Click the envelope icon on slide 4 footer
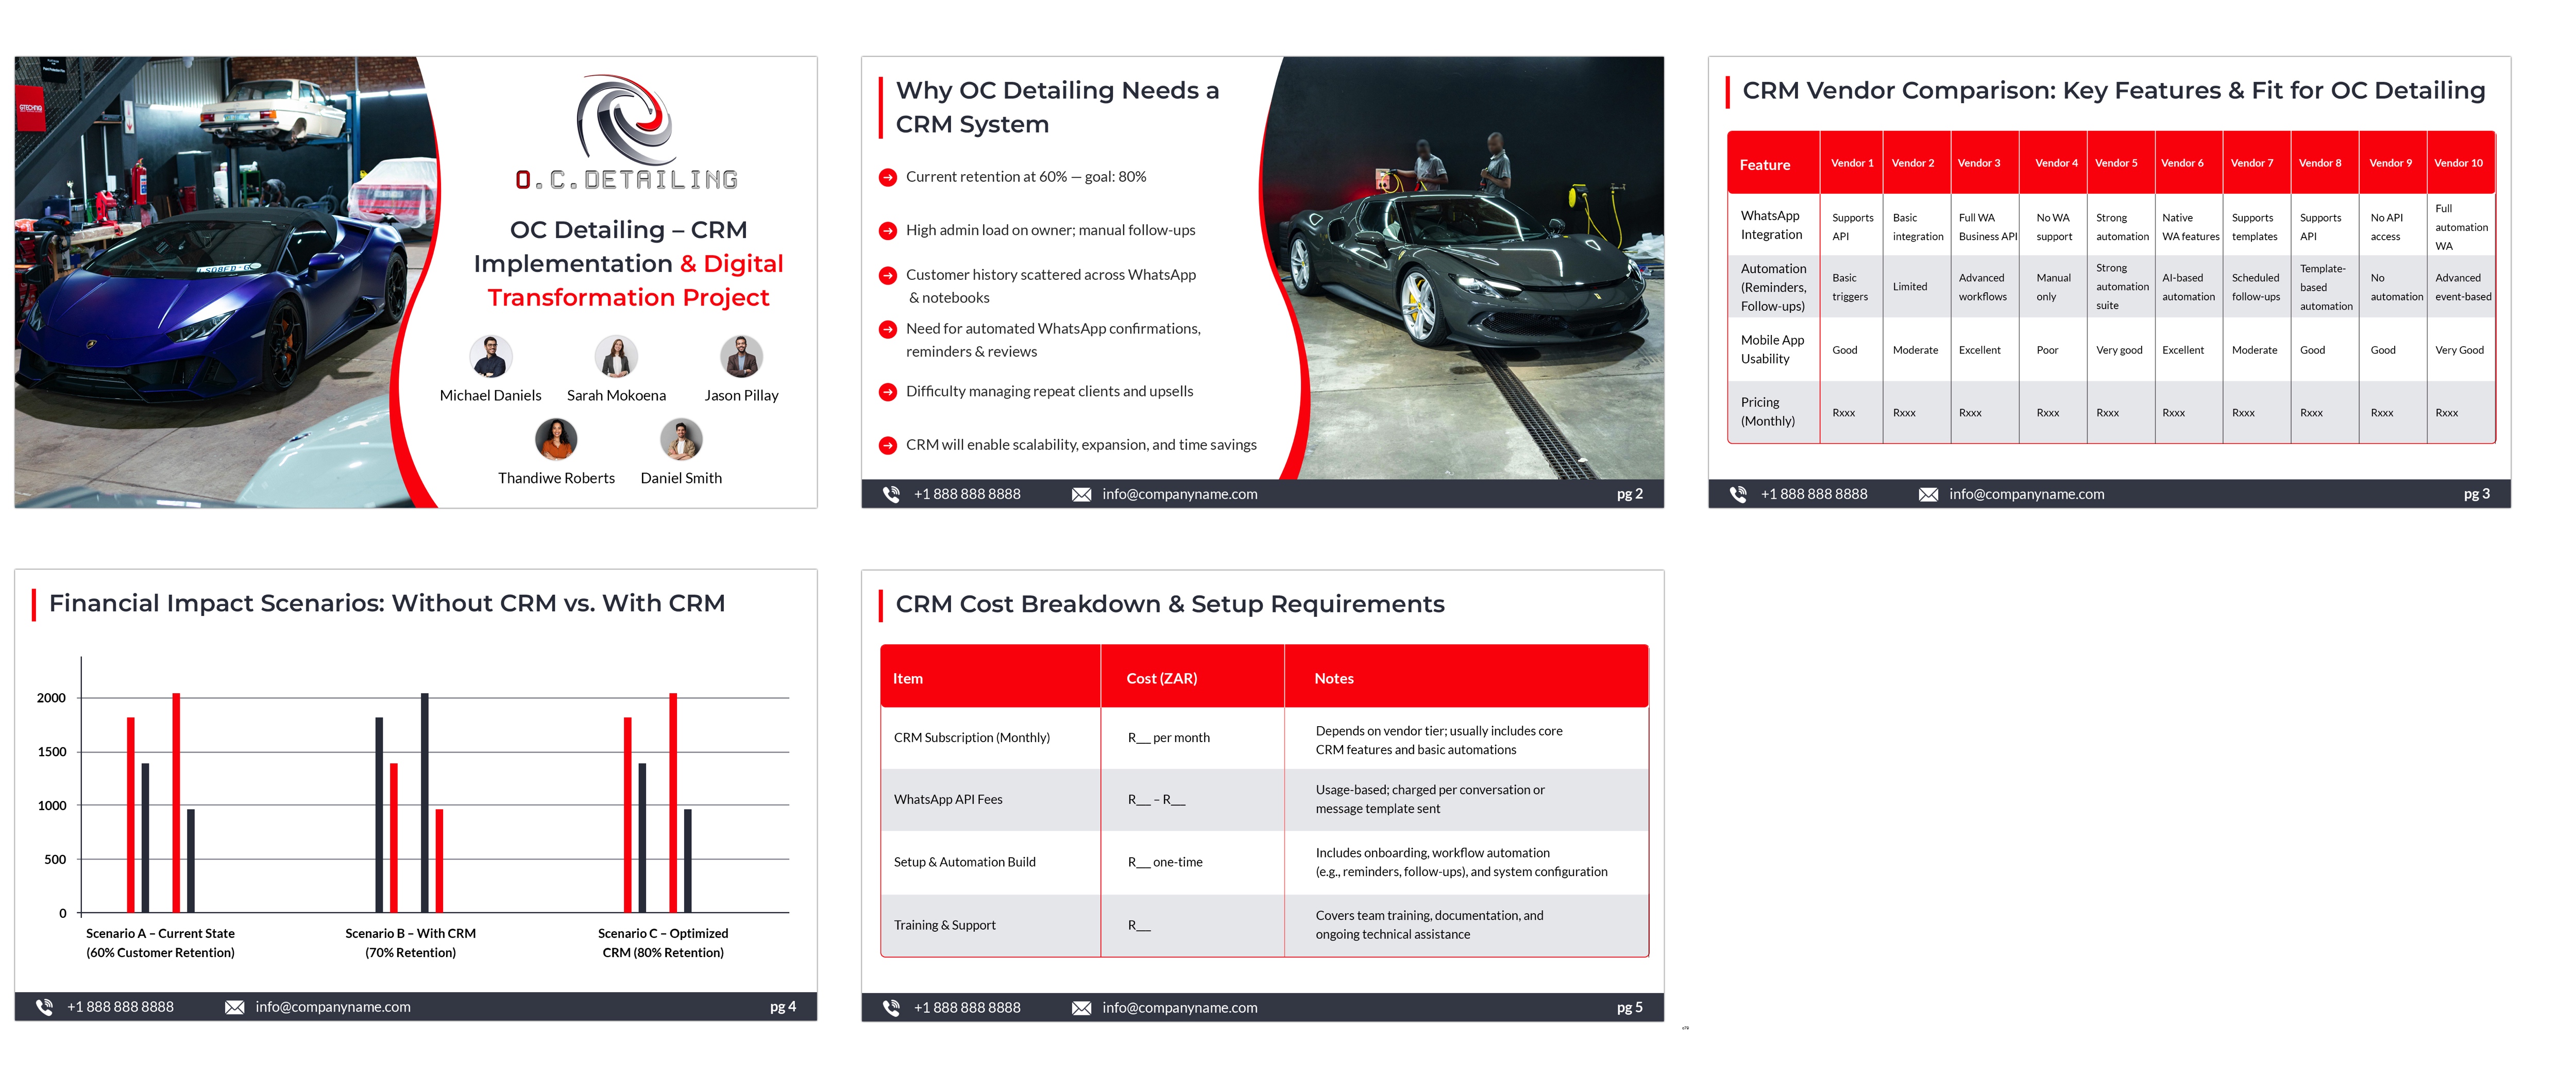Viewport: 2576px width, 1072px height. click(x=233, y=1007)
